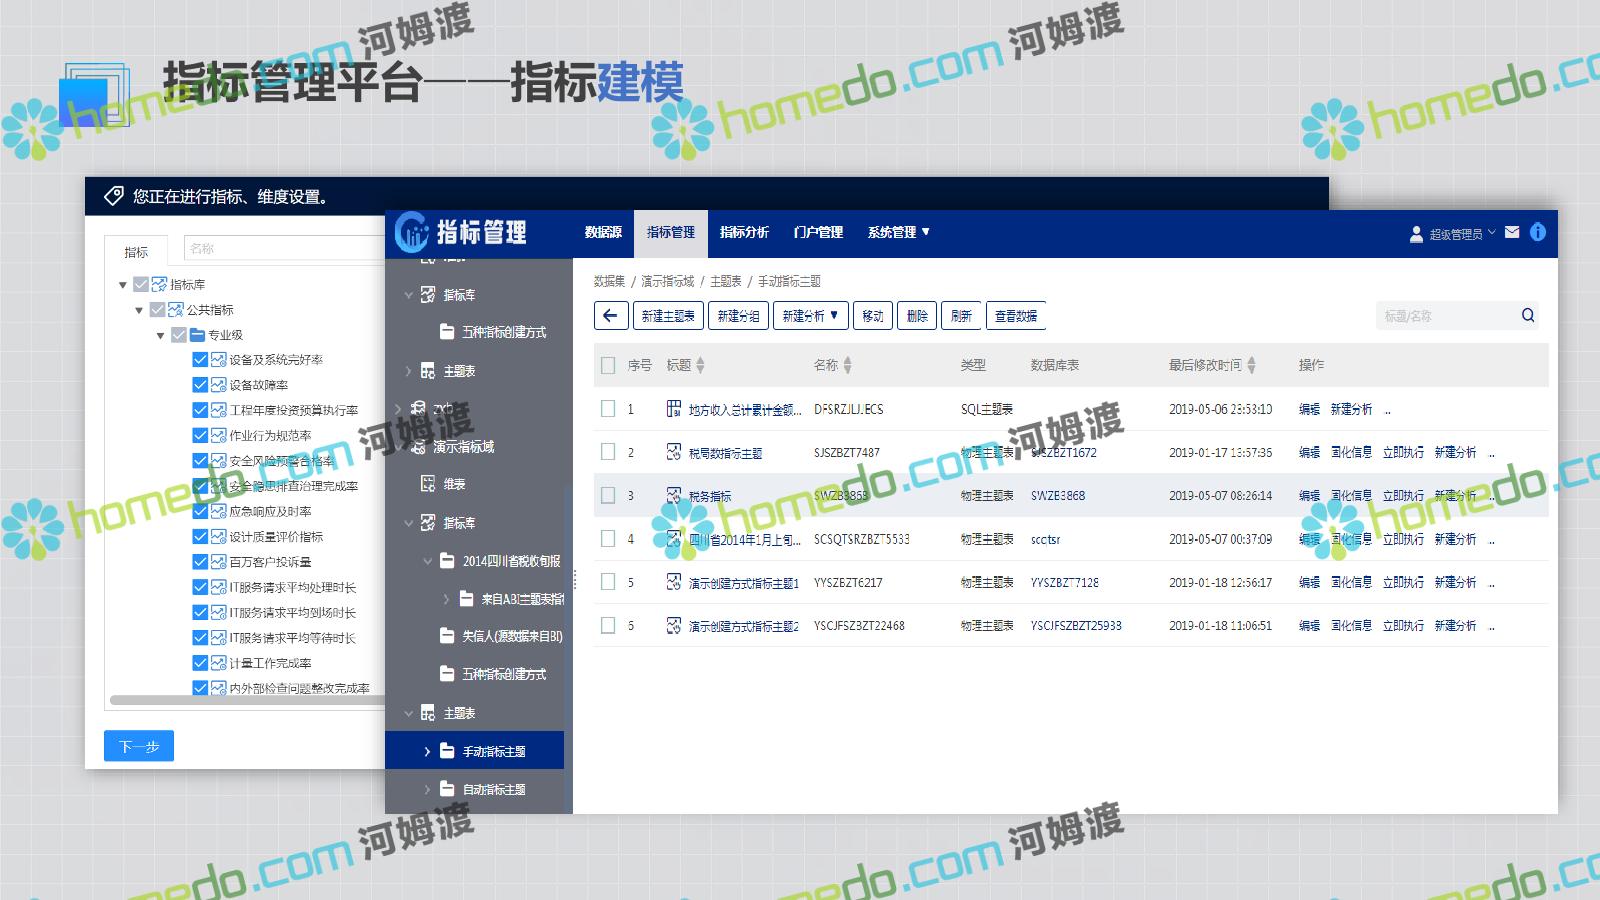This screenshot has width=1600, height=900.
Task: Switch to 指标分析 menu tab
Action: tap(744, 232)
